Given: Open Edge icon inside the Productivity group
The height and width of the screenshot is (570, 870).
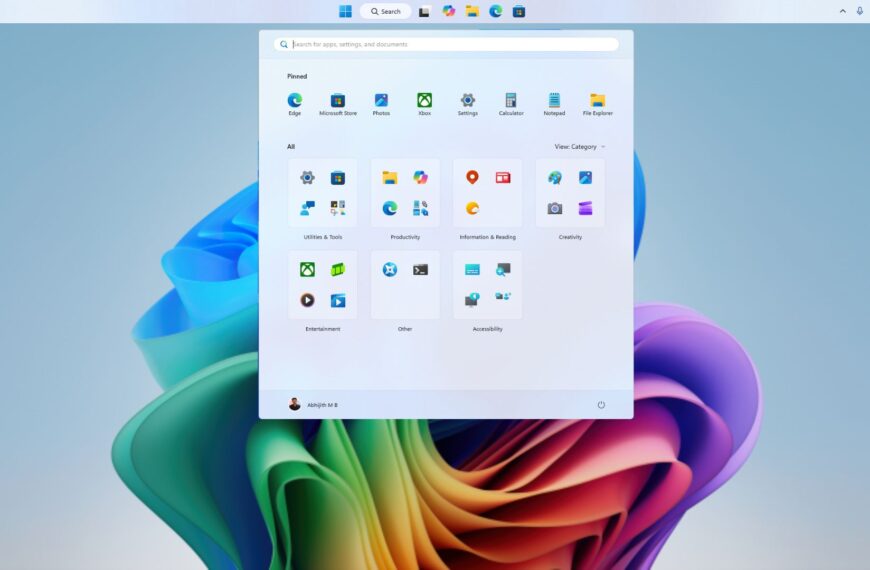Looking at the screenshot, I should [390, 208].
